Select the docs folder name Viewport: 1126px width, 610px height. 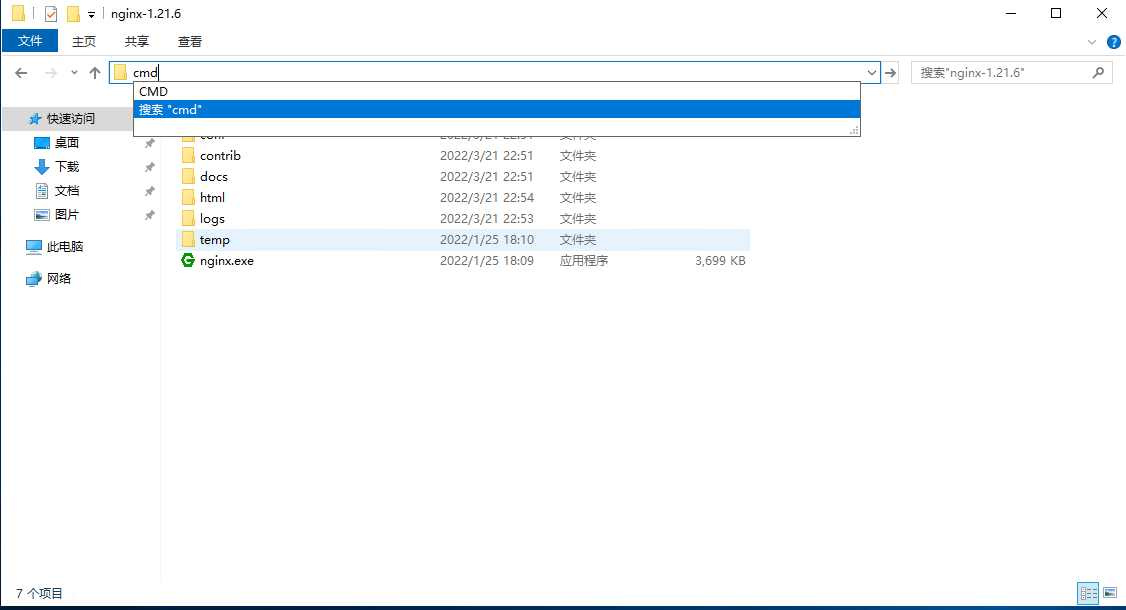pyautogui.click(x=214, y=176)
